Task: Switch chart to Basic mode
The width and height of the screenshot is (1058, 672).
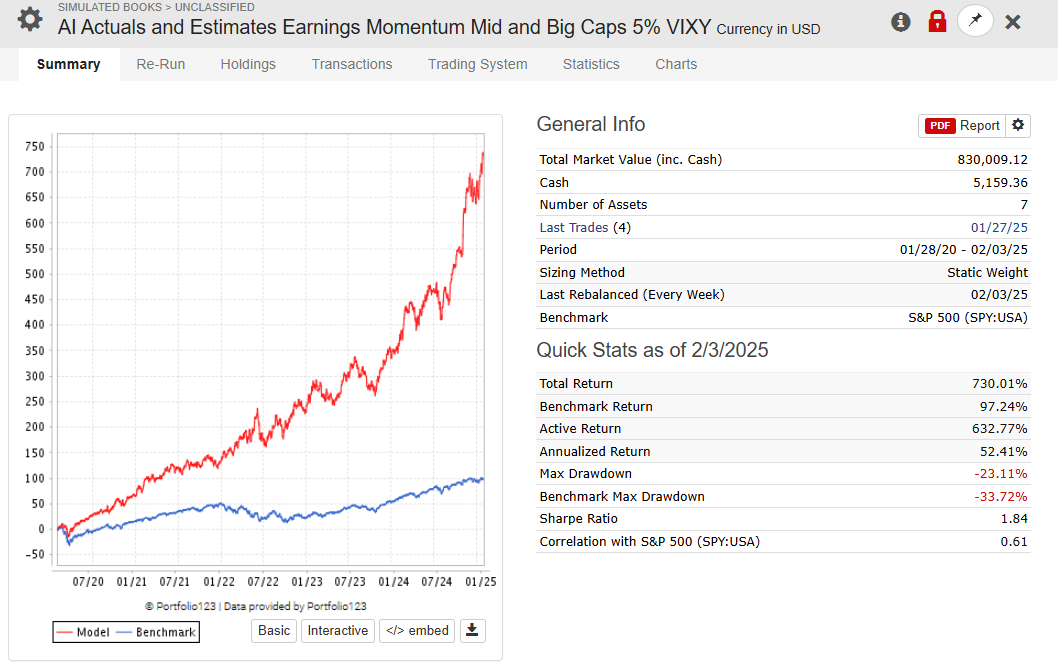Action: (x=273, y=630)
